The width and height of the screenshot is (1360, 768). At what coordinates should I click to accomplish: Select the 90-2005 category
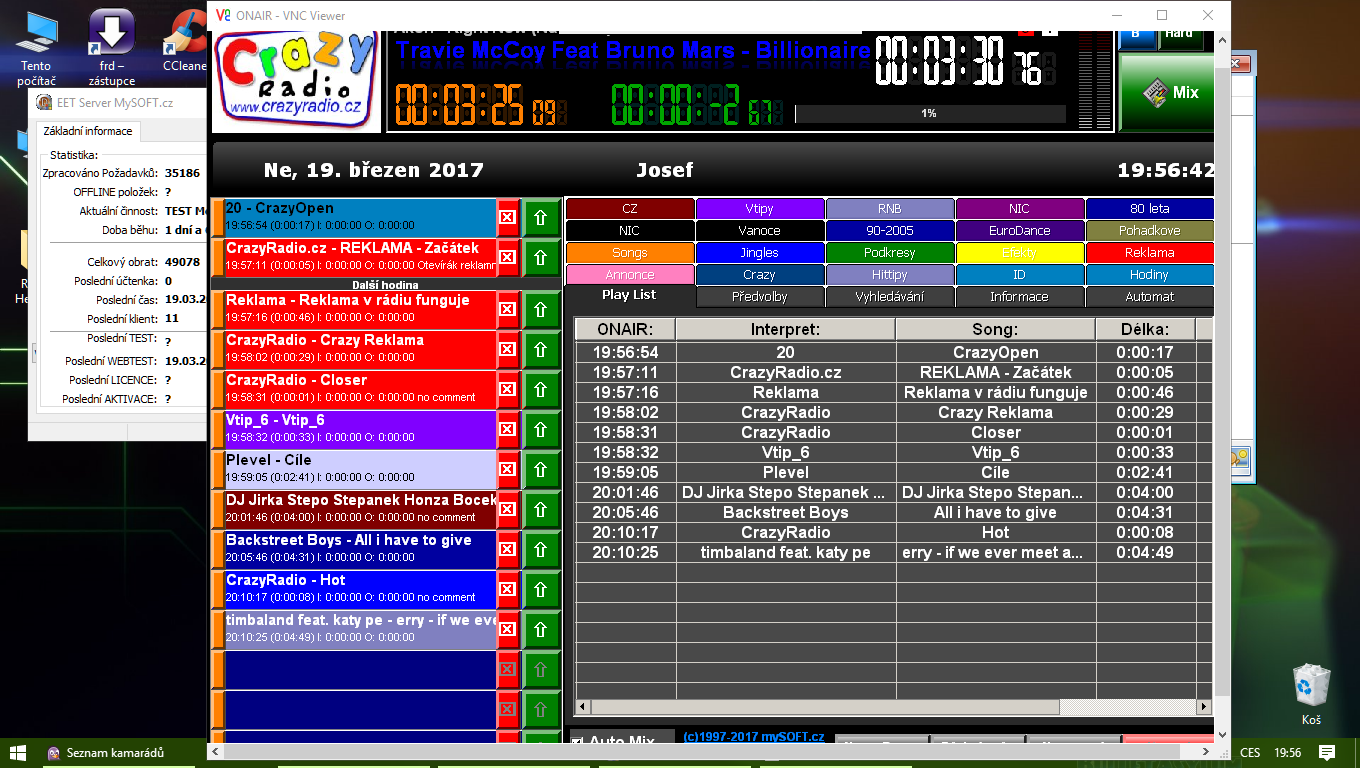pos(890,231)
